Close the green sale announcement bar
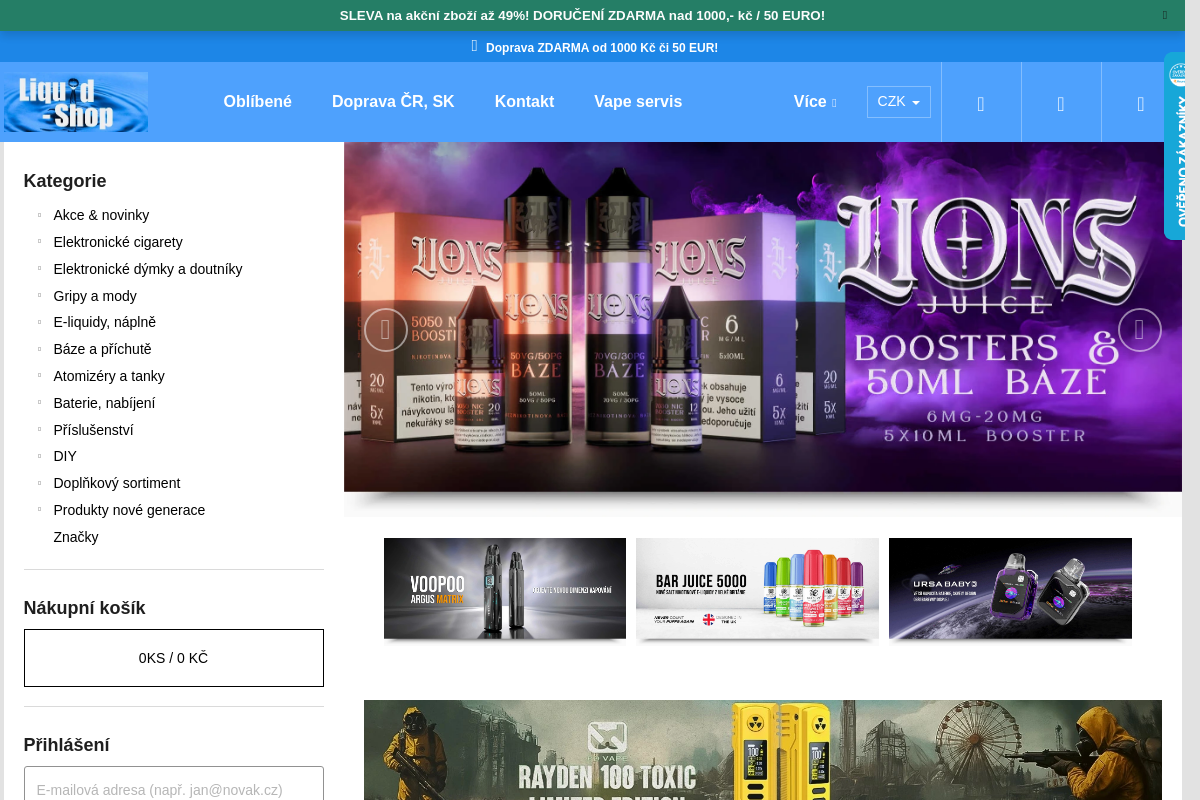 pyautogui.click(x=1165, y=15)
